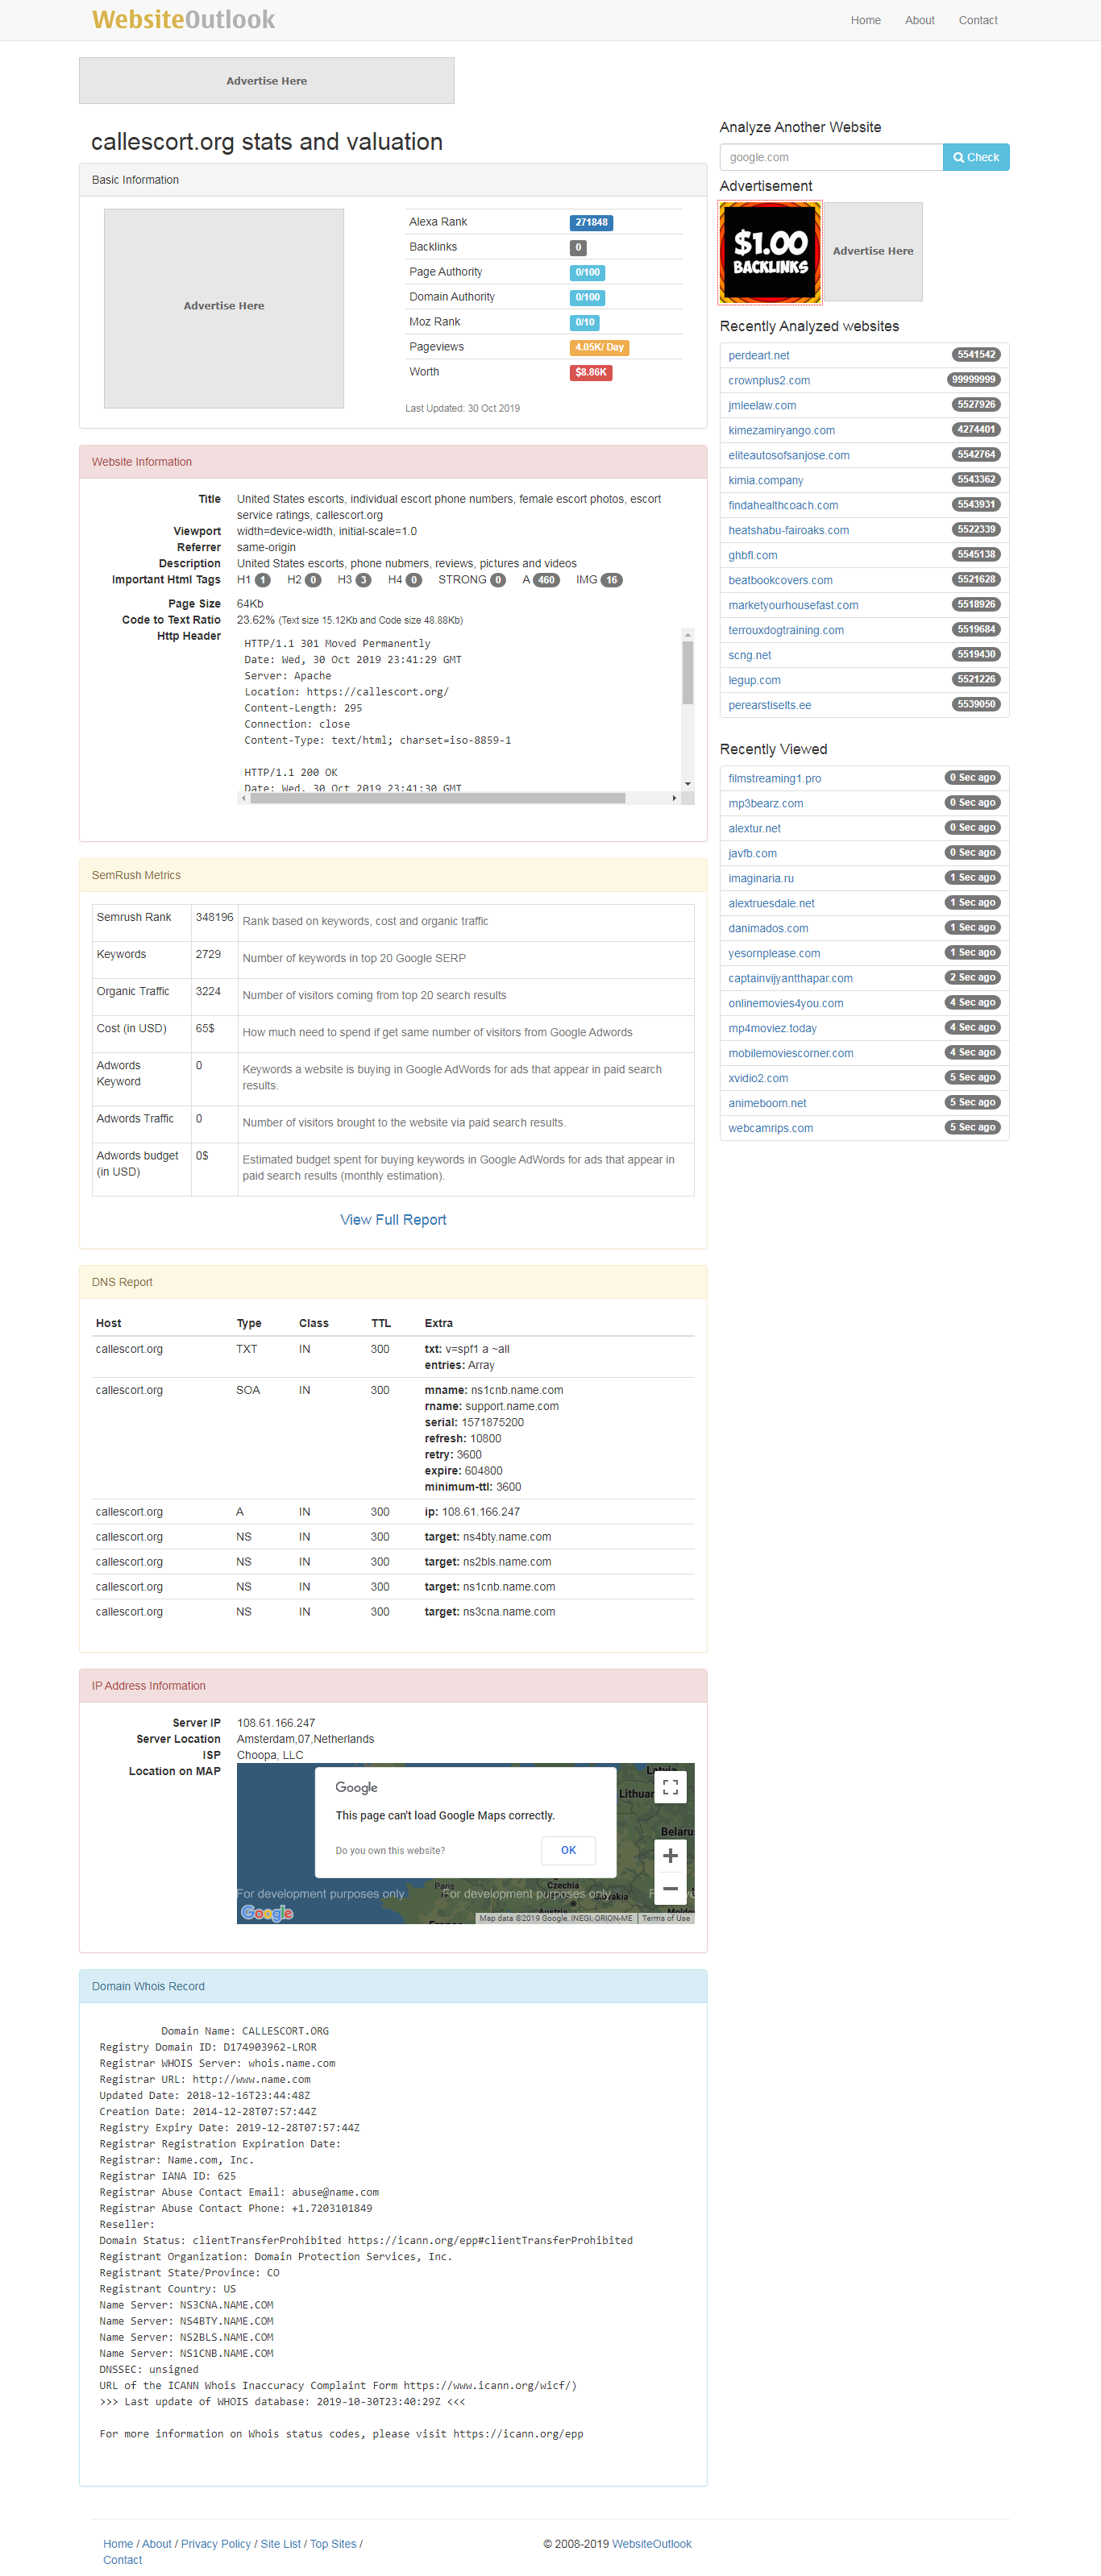Screen dimensions: 1101x2576
Task: Open kimia.company link
Action: (x=765, y=480)
